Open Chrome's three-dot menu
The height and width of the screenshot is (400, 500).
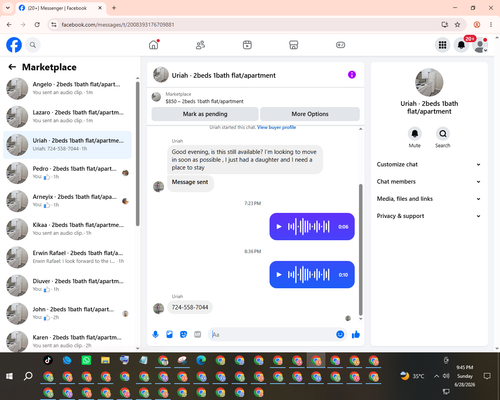click(491, 25)
